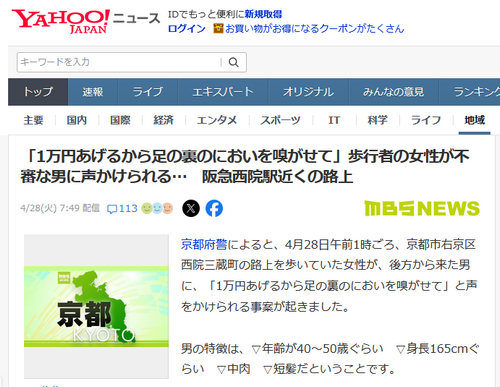Share article on Facebook icon
This screenshot has height=387, width=500.
[x=214, y=209]
